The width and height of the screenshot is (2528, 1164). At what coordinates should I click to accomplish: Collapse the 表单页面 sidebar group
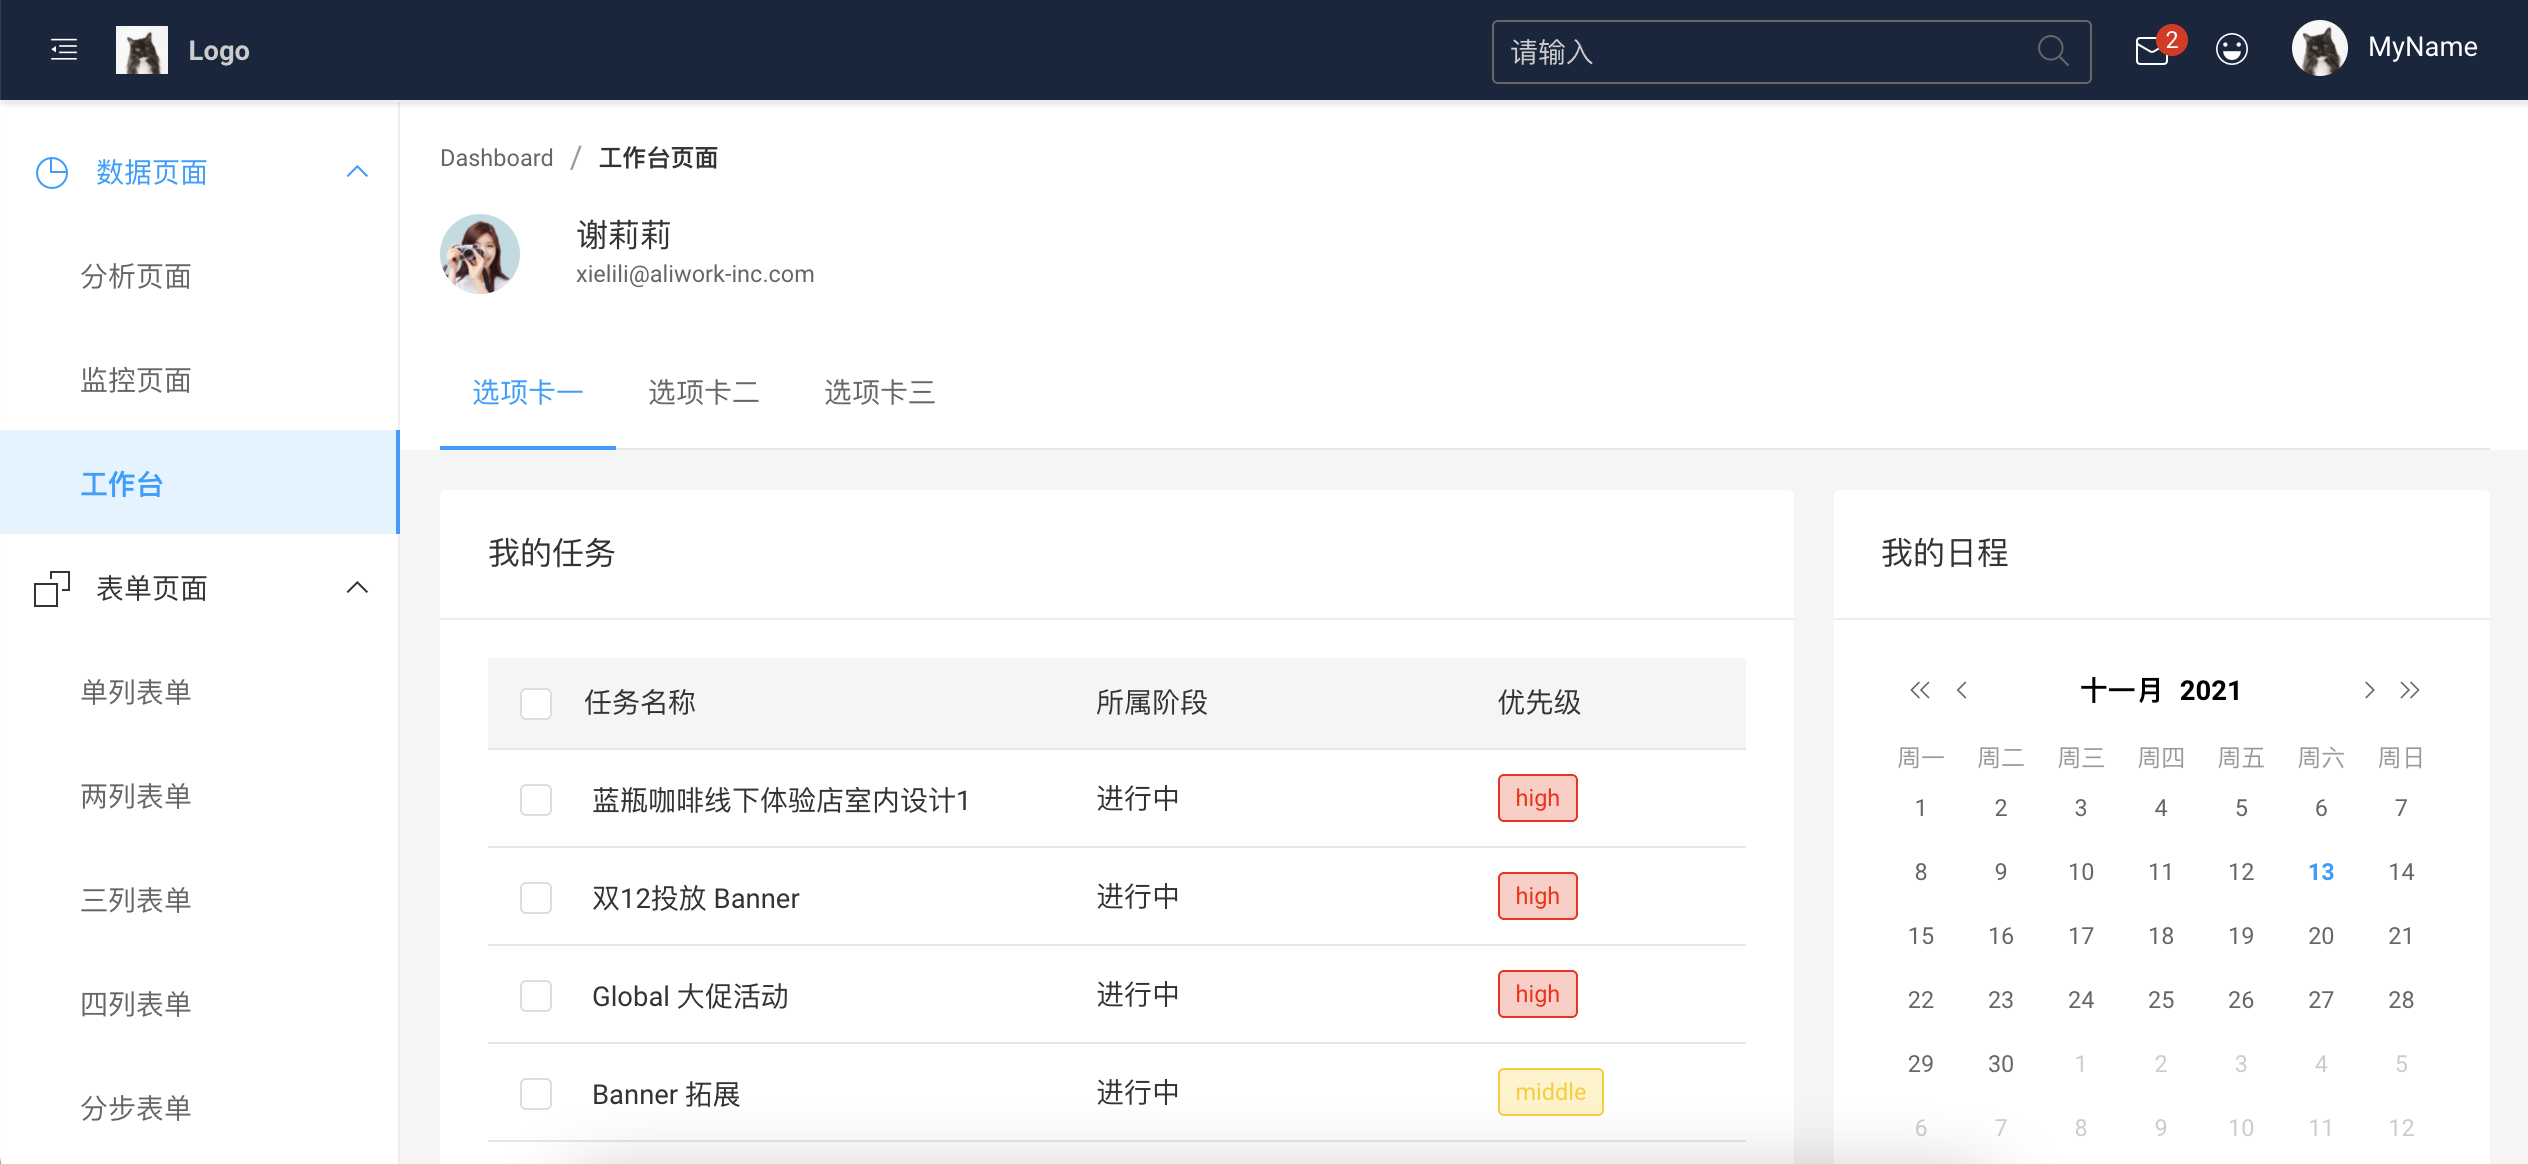(x=357, y=588)
